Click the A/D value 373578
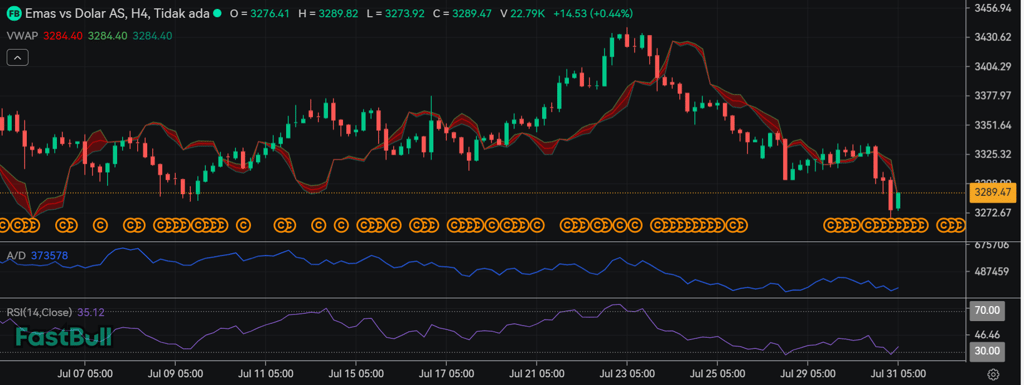Viewport: 1024px width, 385px height. pos(49,256)
